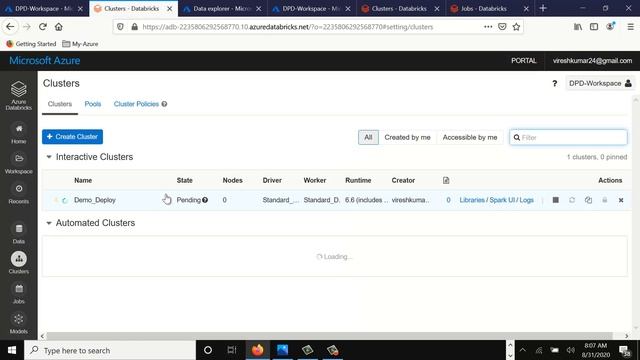This screenshot has height=360, width=640.
Task: Open Demo_Deploy cluster name
Action: 95,200
